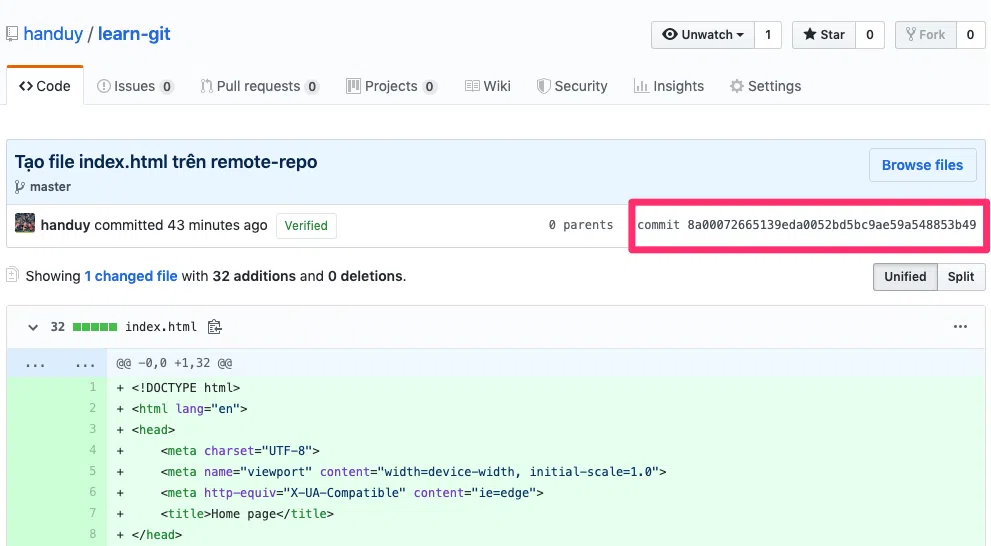Click the green diffstat bars

[95, 327]
